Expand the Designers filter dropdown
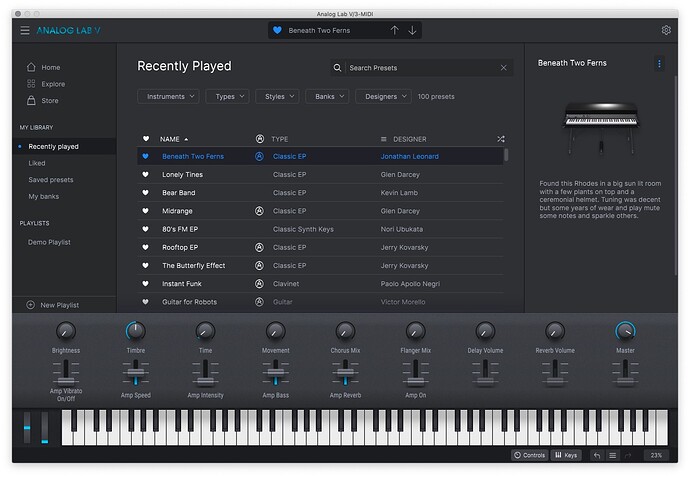This screenshot has width=690, height=477. [x=384, y=96]
